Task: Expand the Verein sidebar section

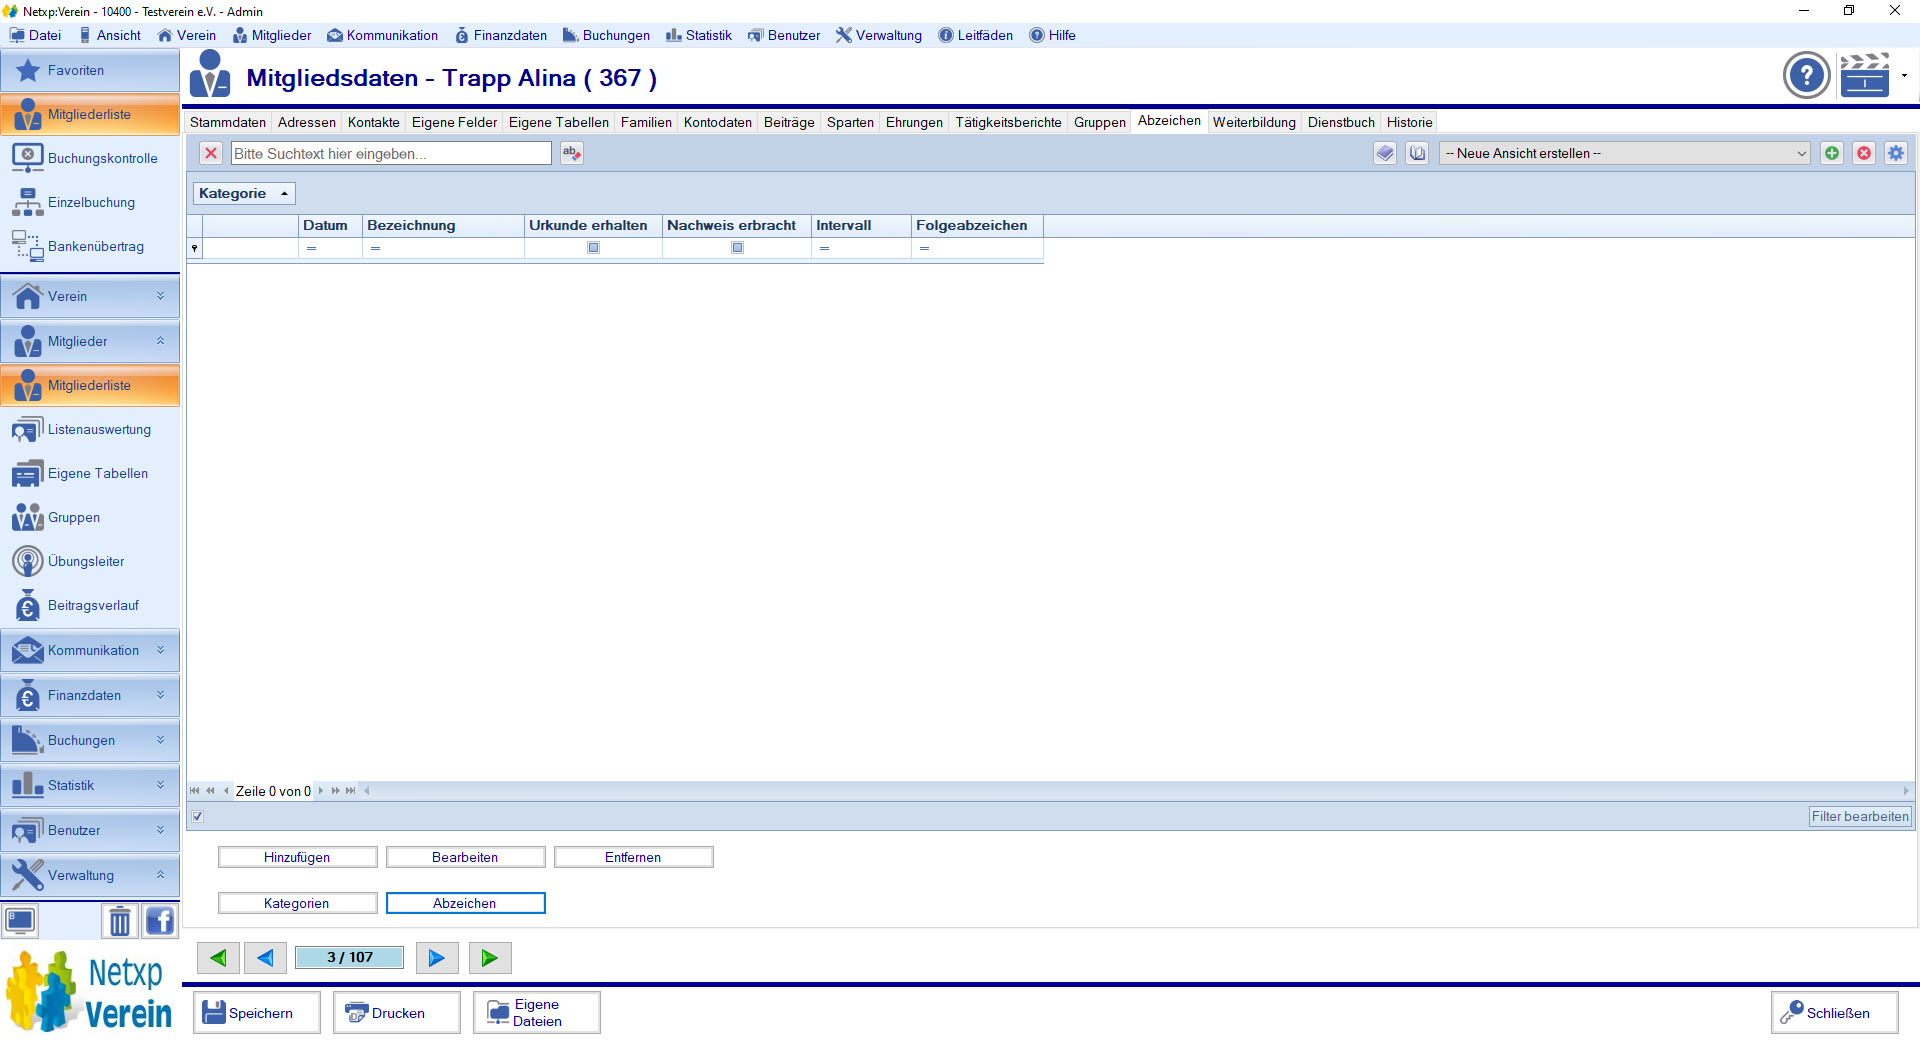Action: (90, 297)
